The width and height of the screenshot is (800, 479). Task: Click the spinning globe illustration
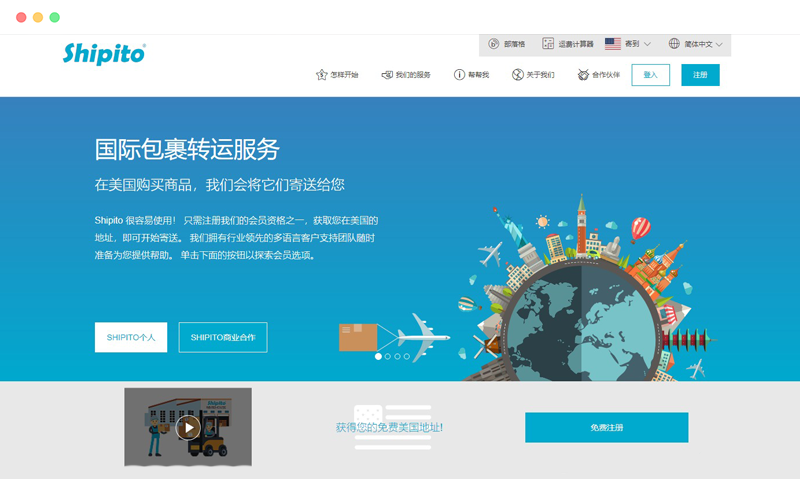[x=582, y=321]
